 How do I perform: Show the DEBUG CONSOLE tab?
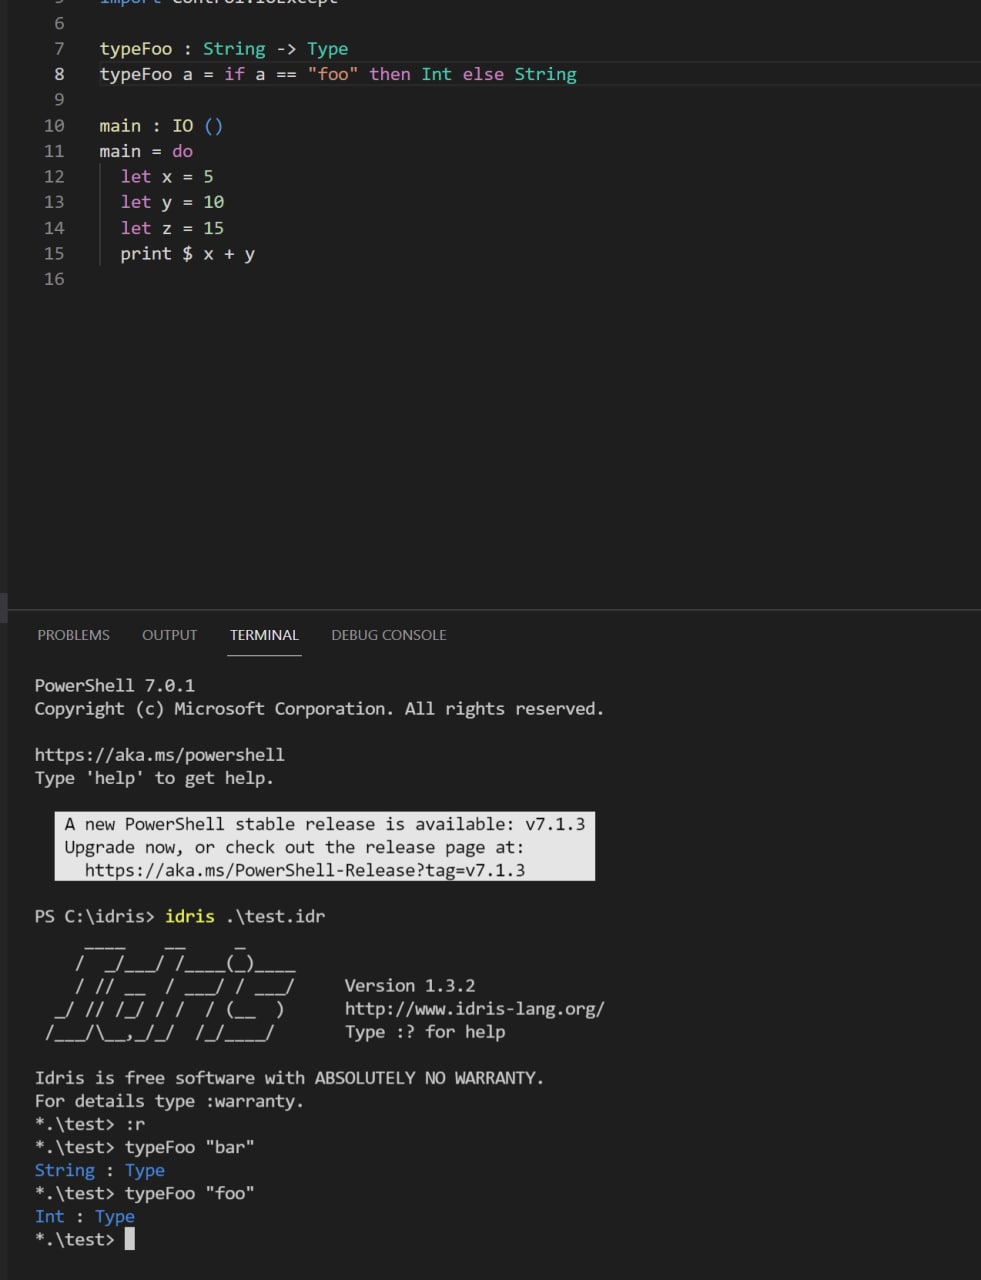[x=388, y=635]
